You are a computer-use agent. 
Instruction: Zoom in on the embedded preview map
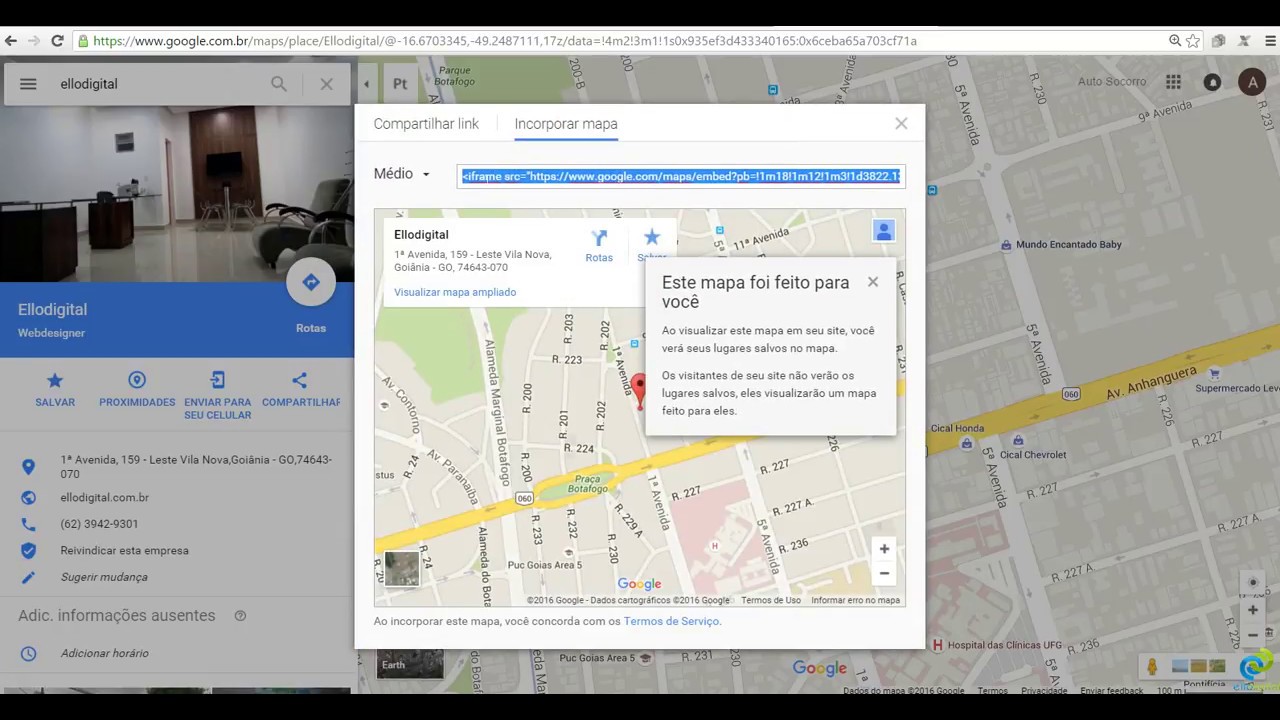(884, 549)
